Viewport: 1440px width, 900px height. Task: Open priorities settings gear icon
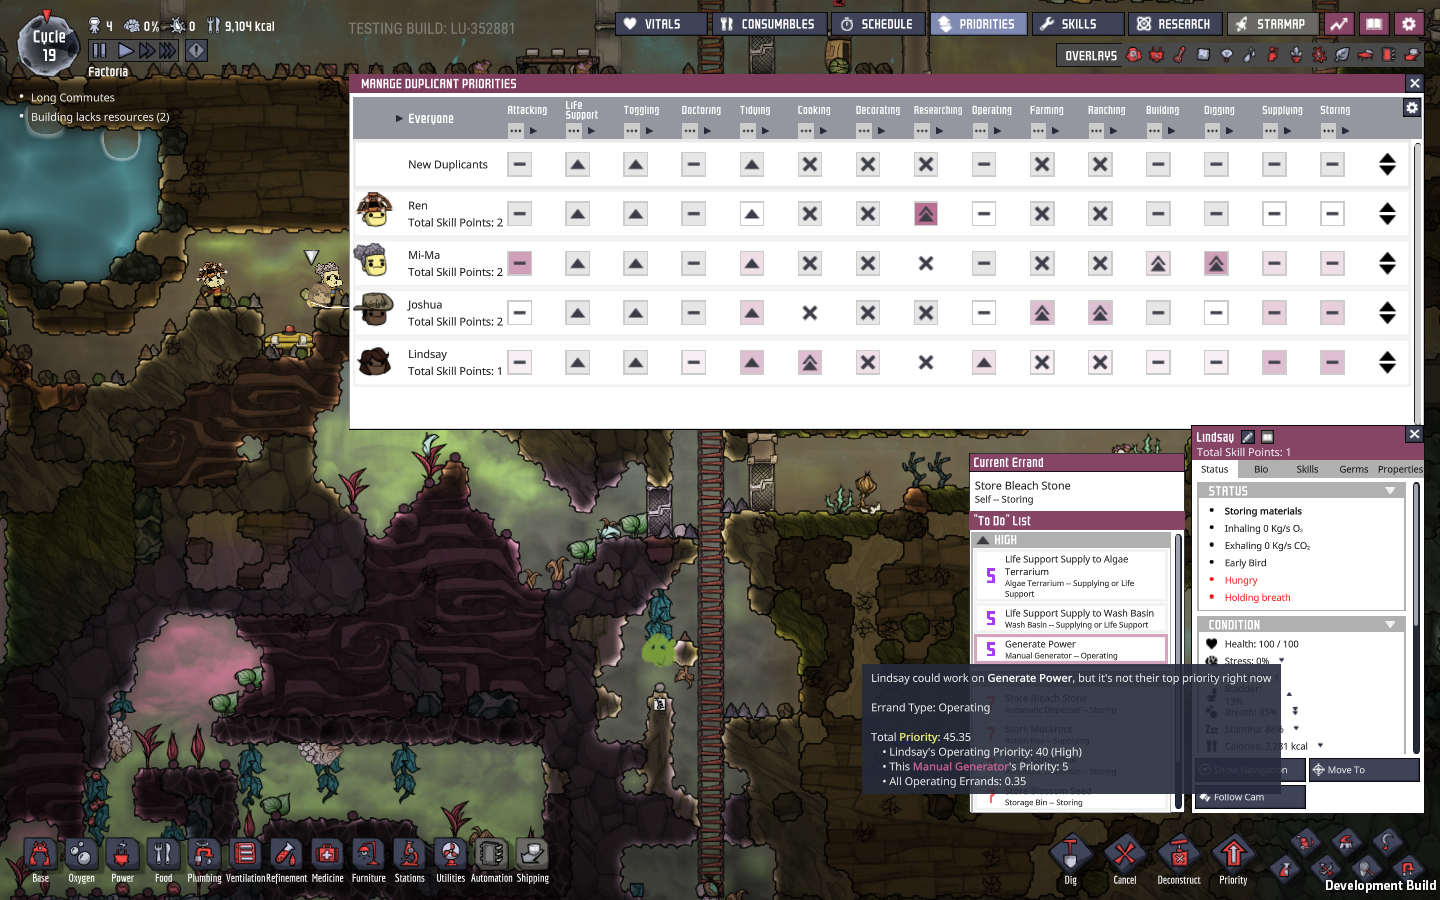pyautogui.click(x=1411, y=108)
